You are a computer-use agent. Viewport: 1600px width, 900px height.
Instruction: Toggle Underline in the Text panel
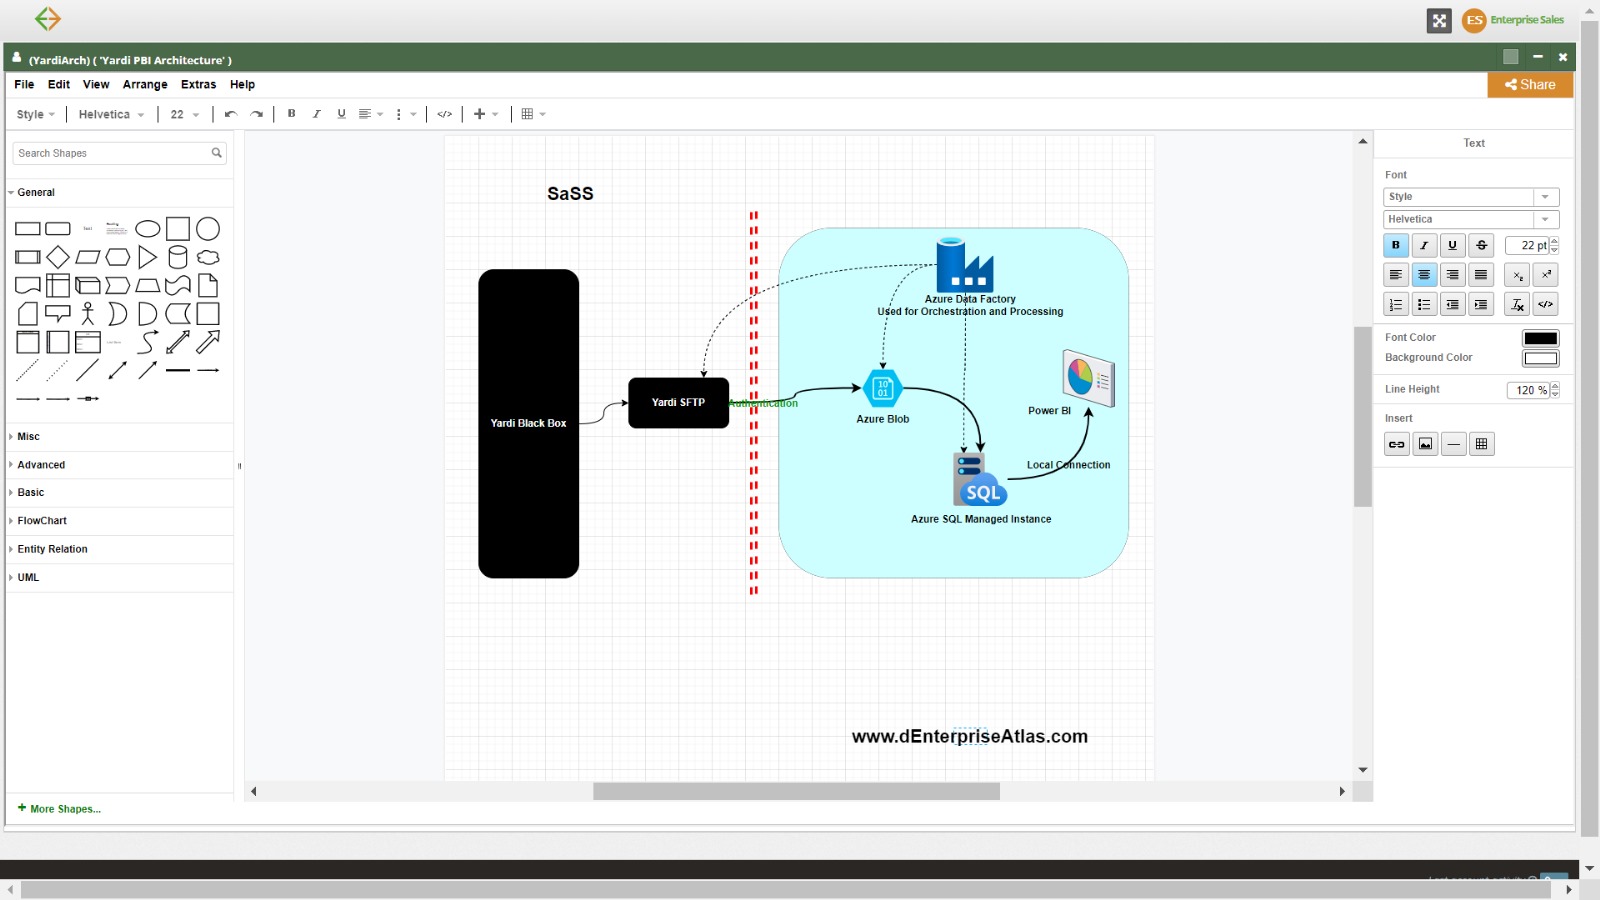[x=1453, y=245]
